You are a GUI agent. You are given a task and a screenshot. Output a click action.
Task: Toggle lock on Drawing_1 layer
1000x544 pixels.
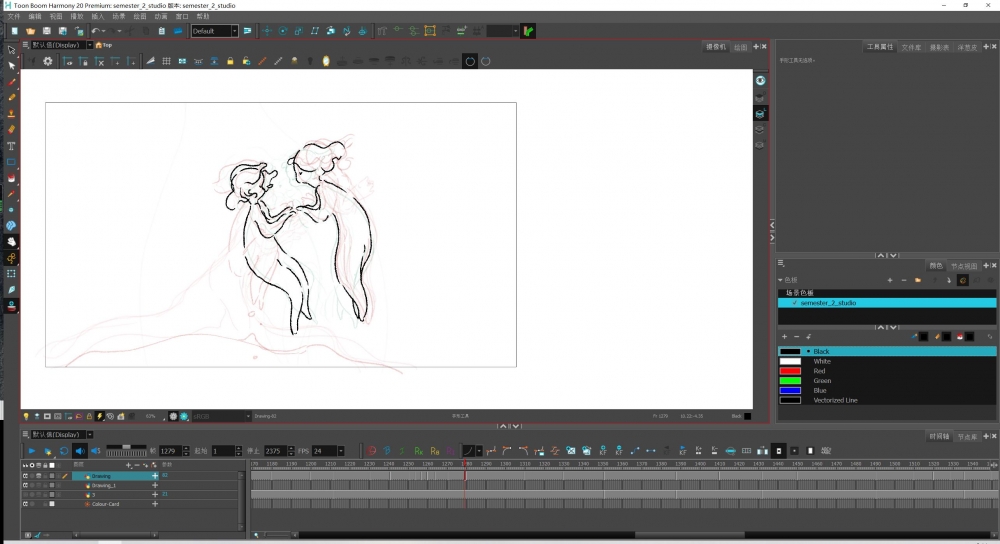tap(45, 485)
